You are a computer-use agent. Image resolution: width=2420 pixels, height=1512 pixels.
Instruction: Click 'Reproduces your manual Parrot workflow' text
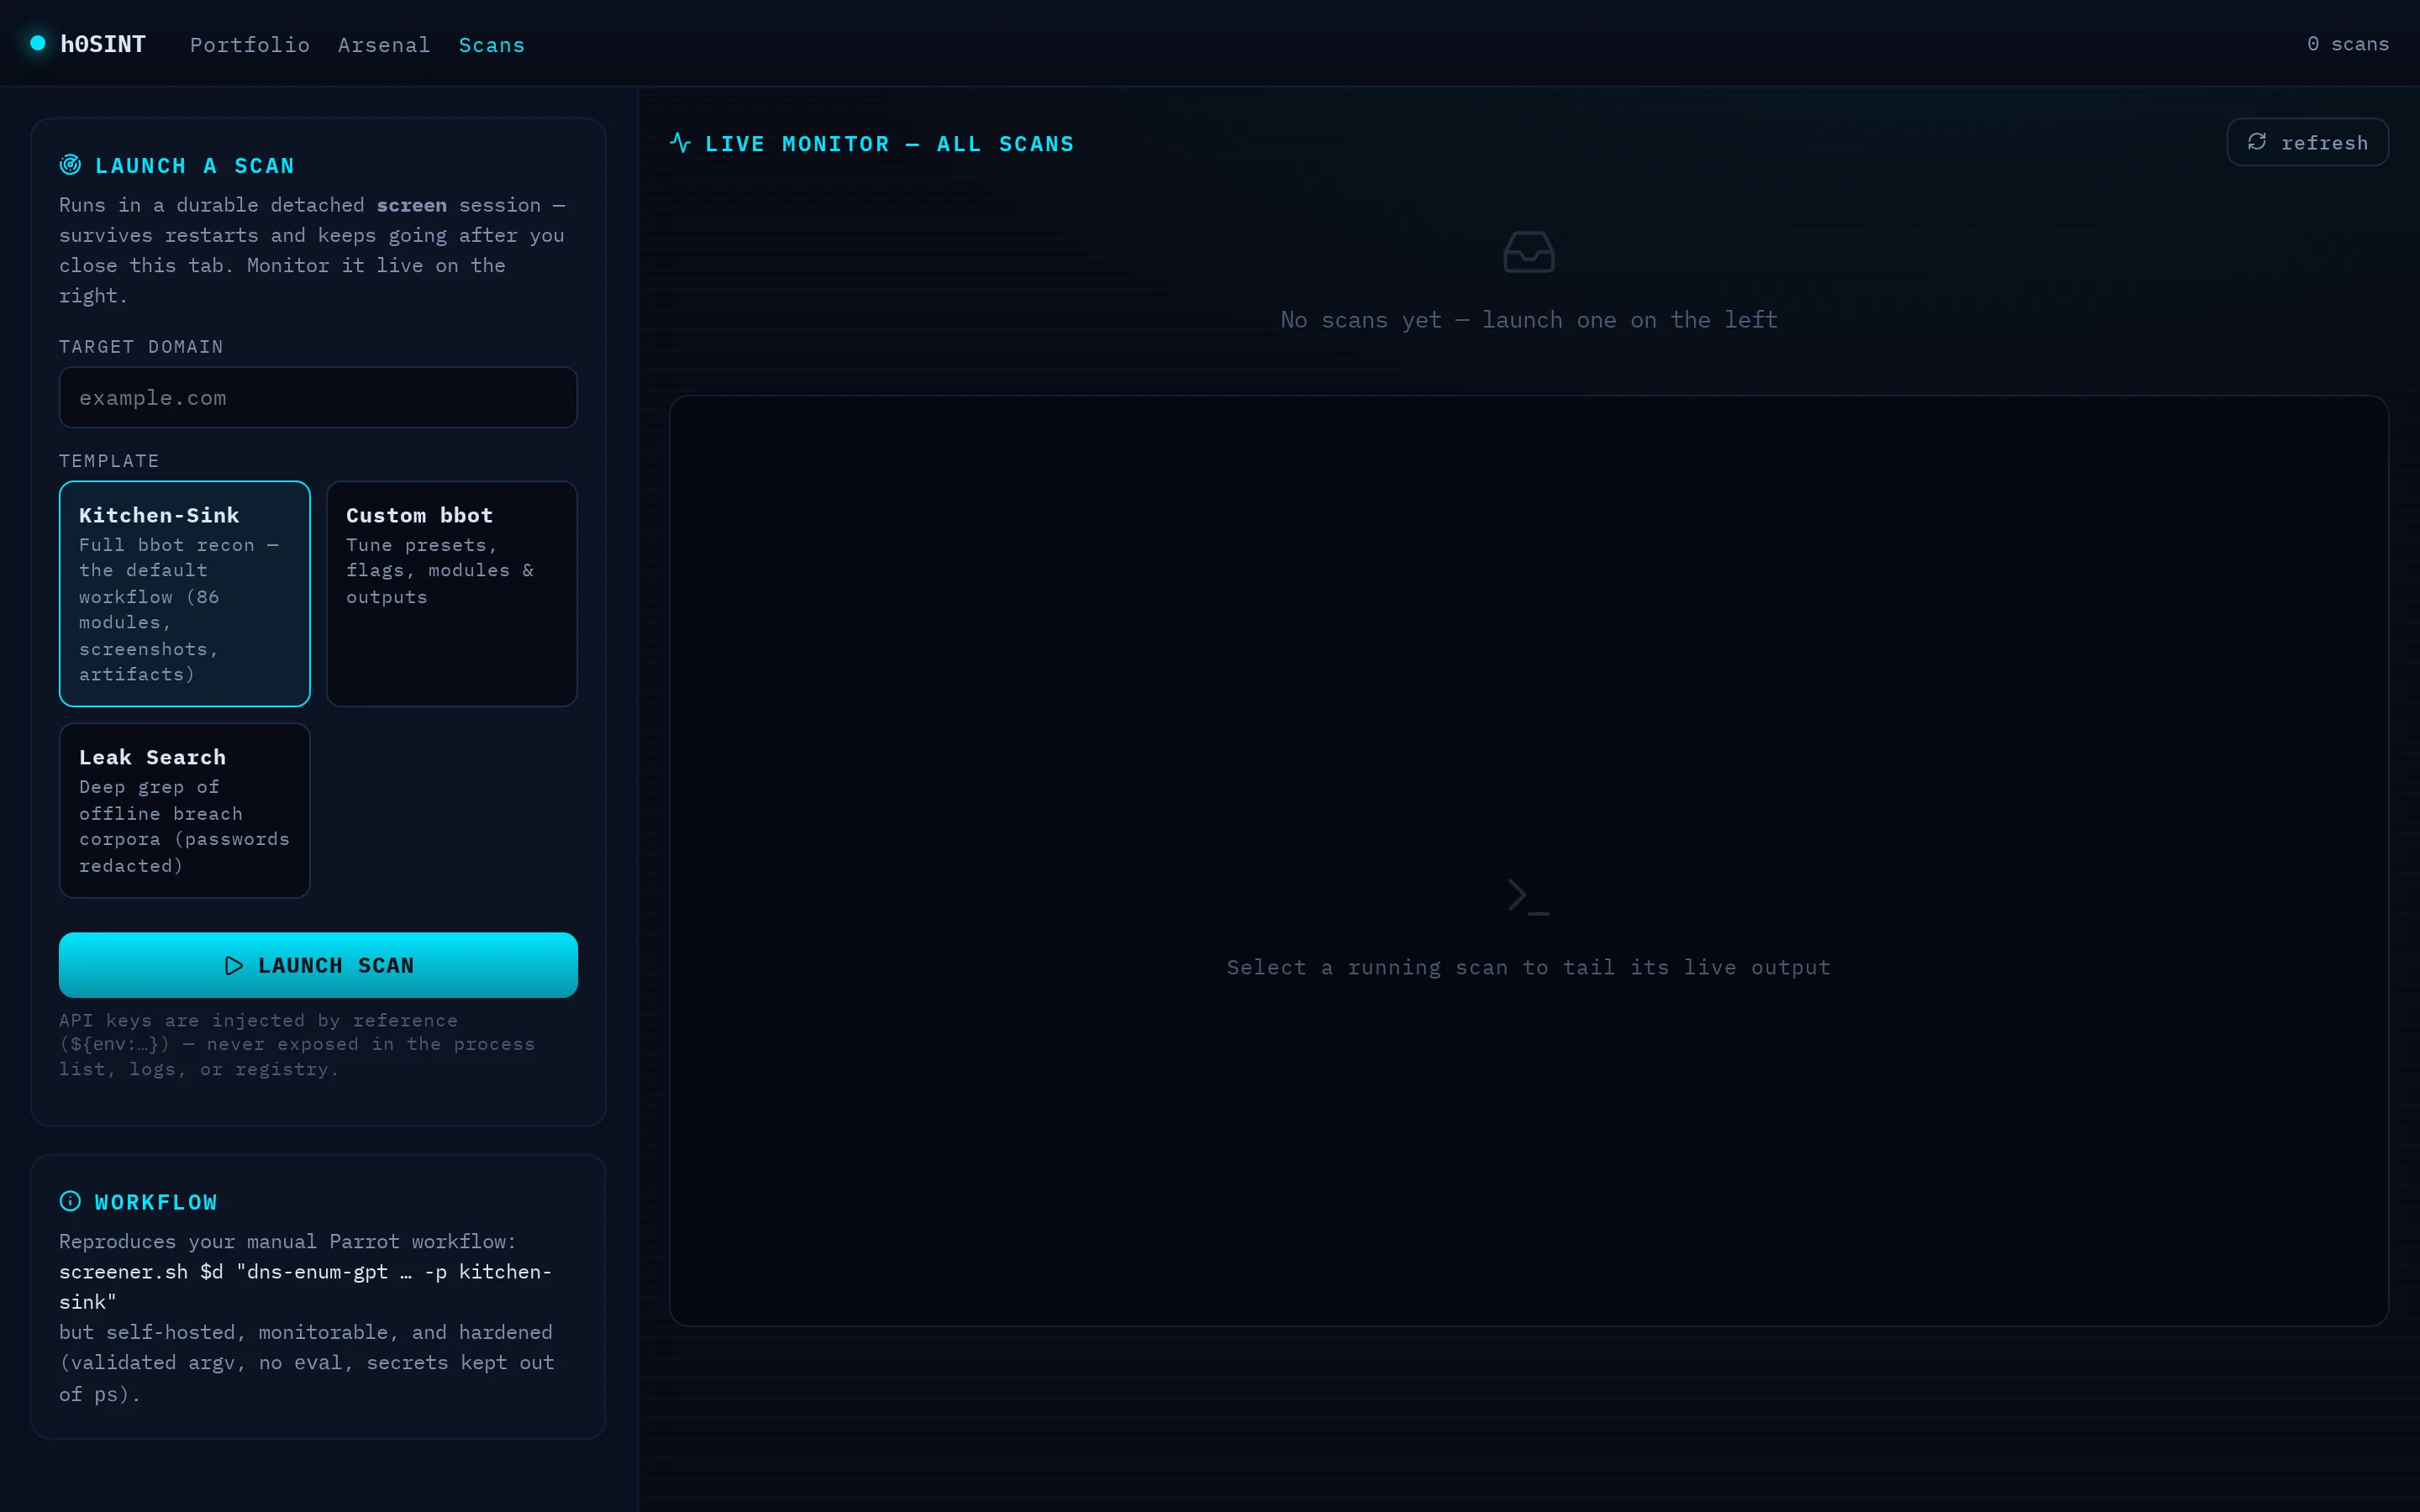pos(288,1241)
